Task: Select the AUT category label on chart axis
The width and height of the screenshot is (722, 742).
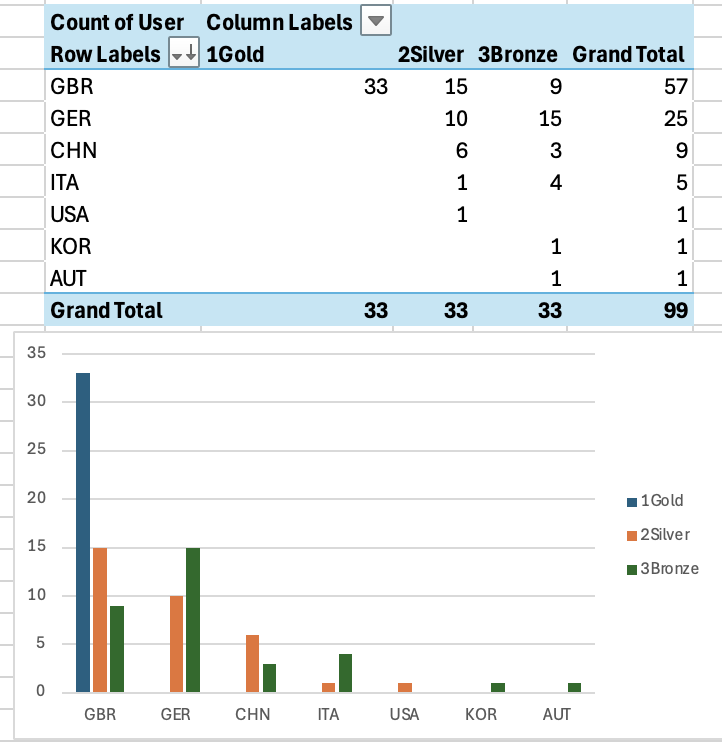Action: (556, 715)
